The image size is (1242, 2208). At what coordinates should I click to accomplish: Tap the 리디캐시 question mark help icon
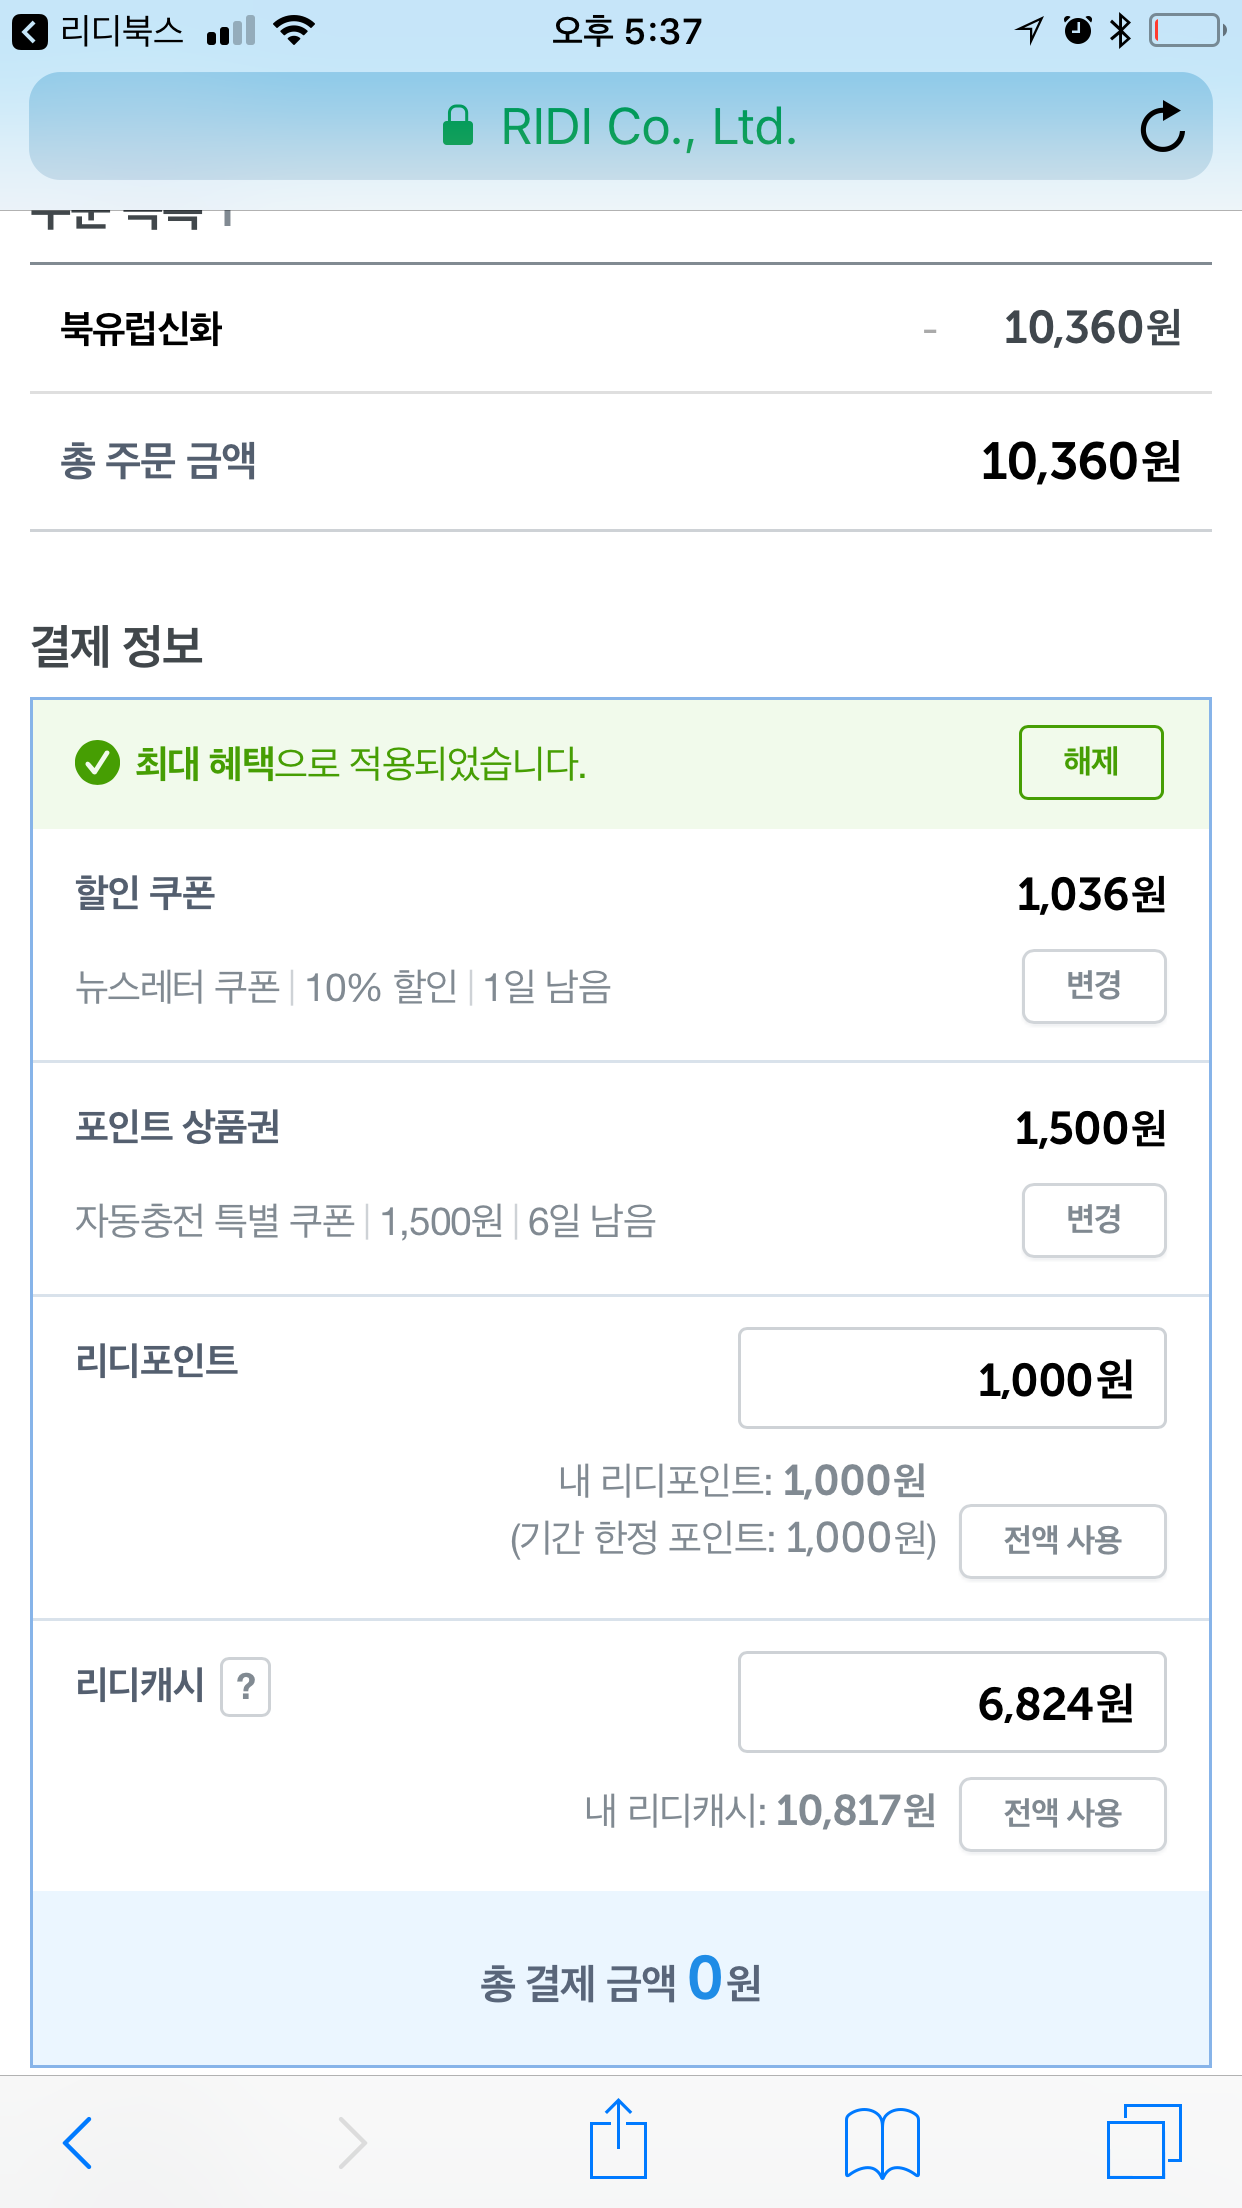[245, 1687]
